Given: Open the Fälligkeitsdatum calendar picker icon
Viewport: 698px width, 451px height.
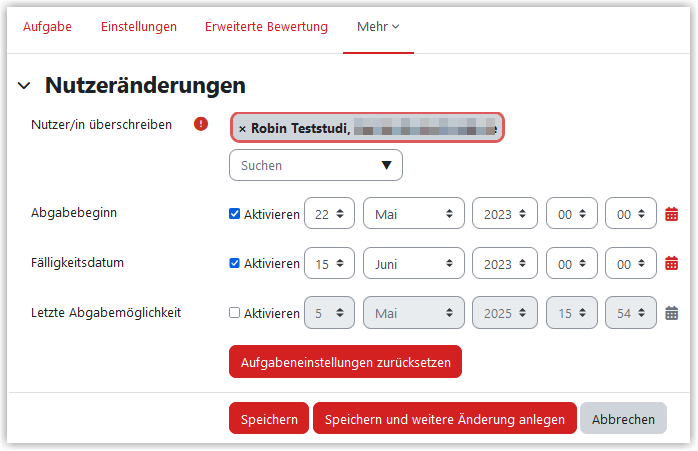Looking at the screenshot, I should tap(671, 264).
